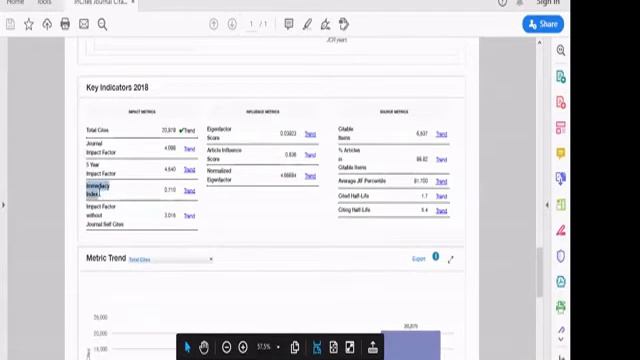The height and width of the screenshot is (360, 640).
Task: Open search tool in right sidebar
Action: point(561,50)
